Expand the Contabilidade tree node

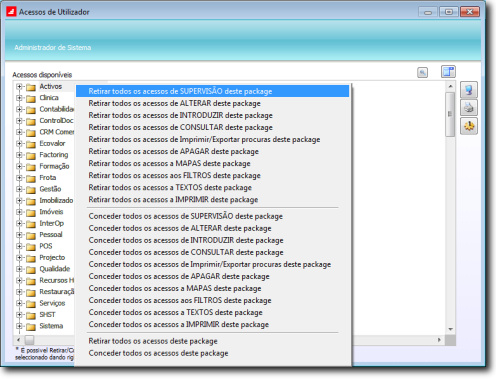click(x=19, y=109)
